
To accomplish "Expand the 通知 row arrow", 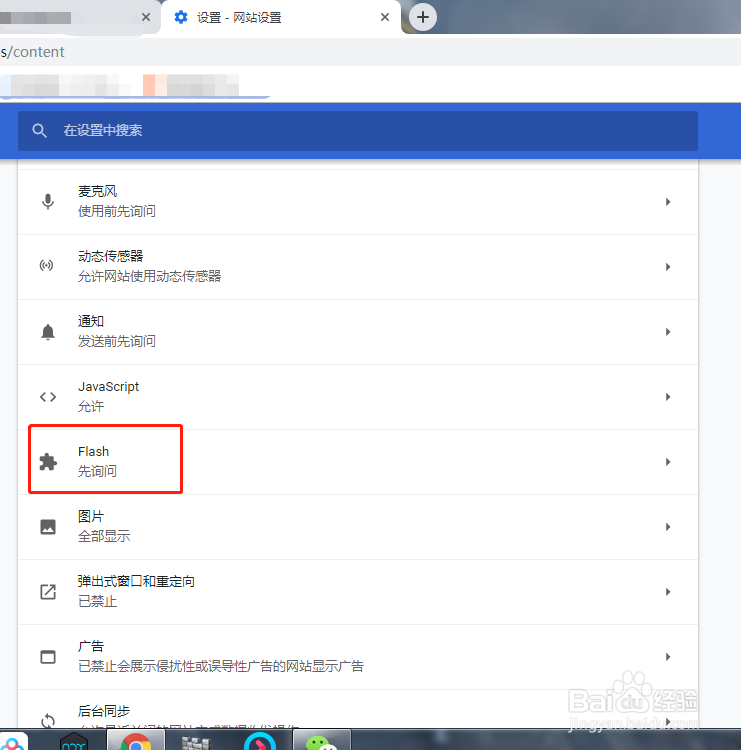I will tap(668, 332).
